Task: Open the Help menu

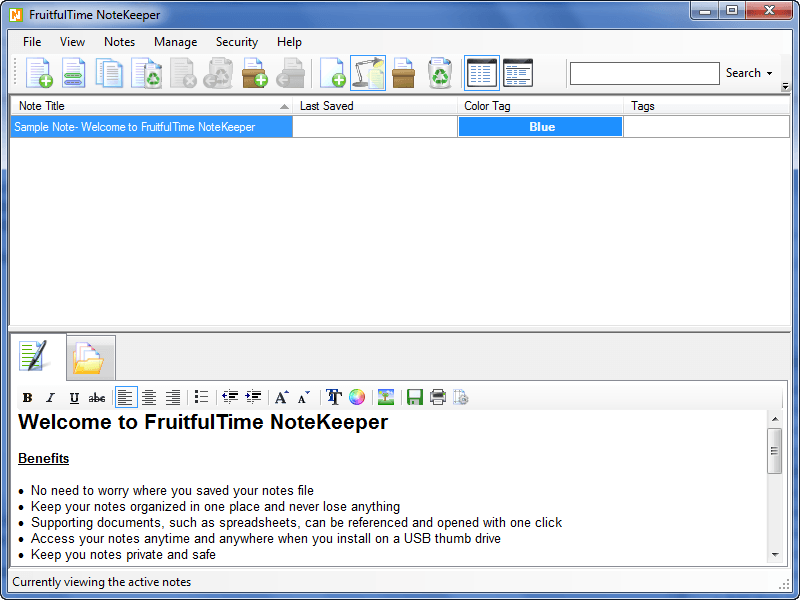Action: (289, 42)
